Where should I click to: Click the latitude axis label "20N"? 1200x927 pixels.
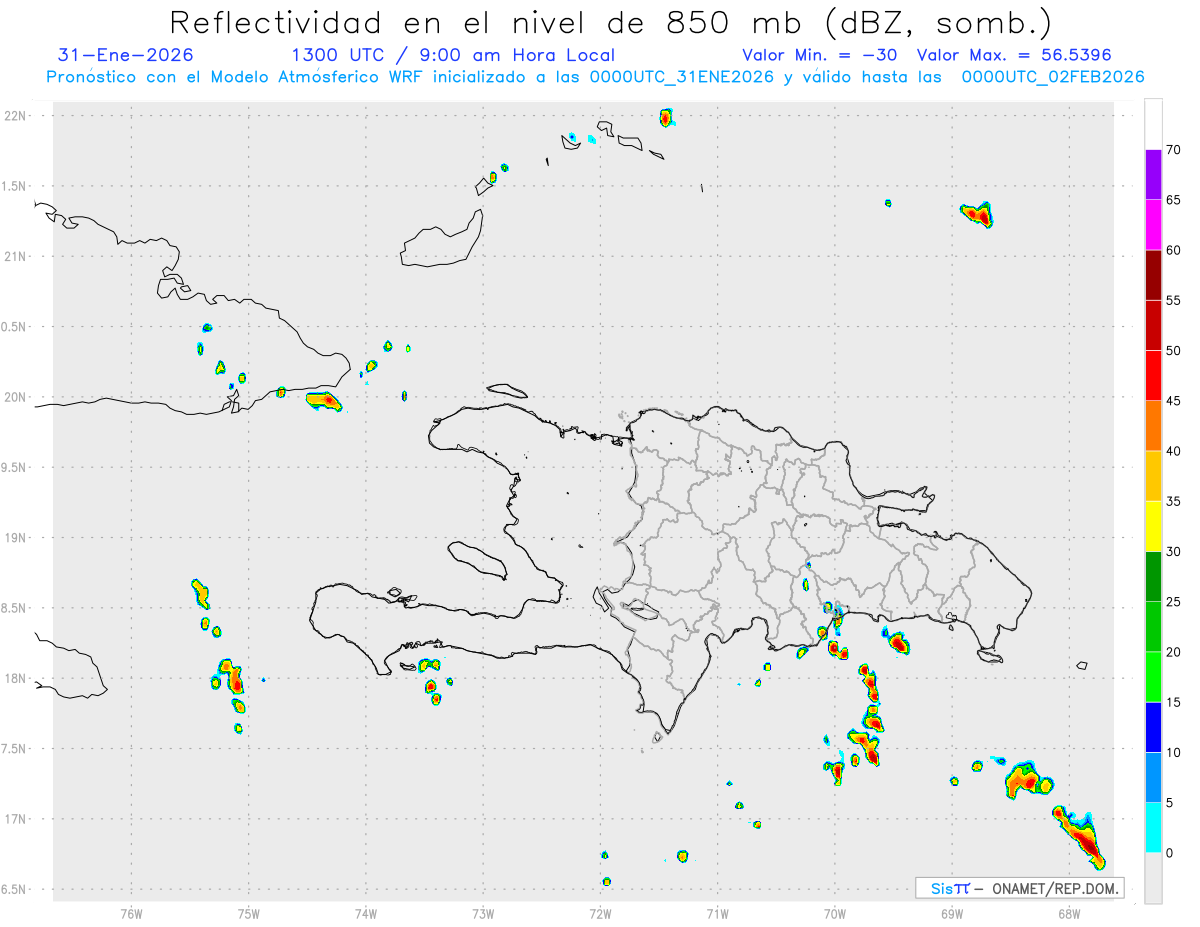pyautogui.click(x=17, y=397)
